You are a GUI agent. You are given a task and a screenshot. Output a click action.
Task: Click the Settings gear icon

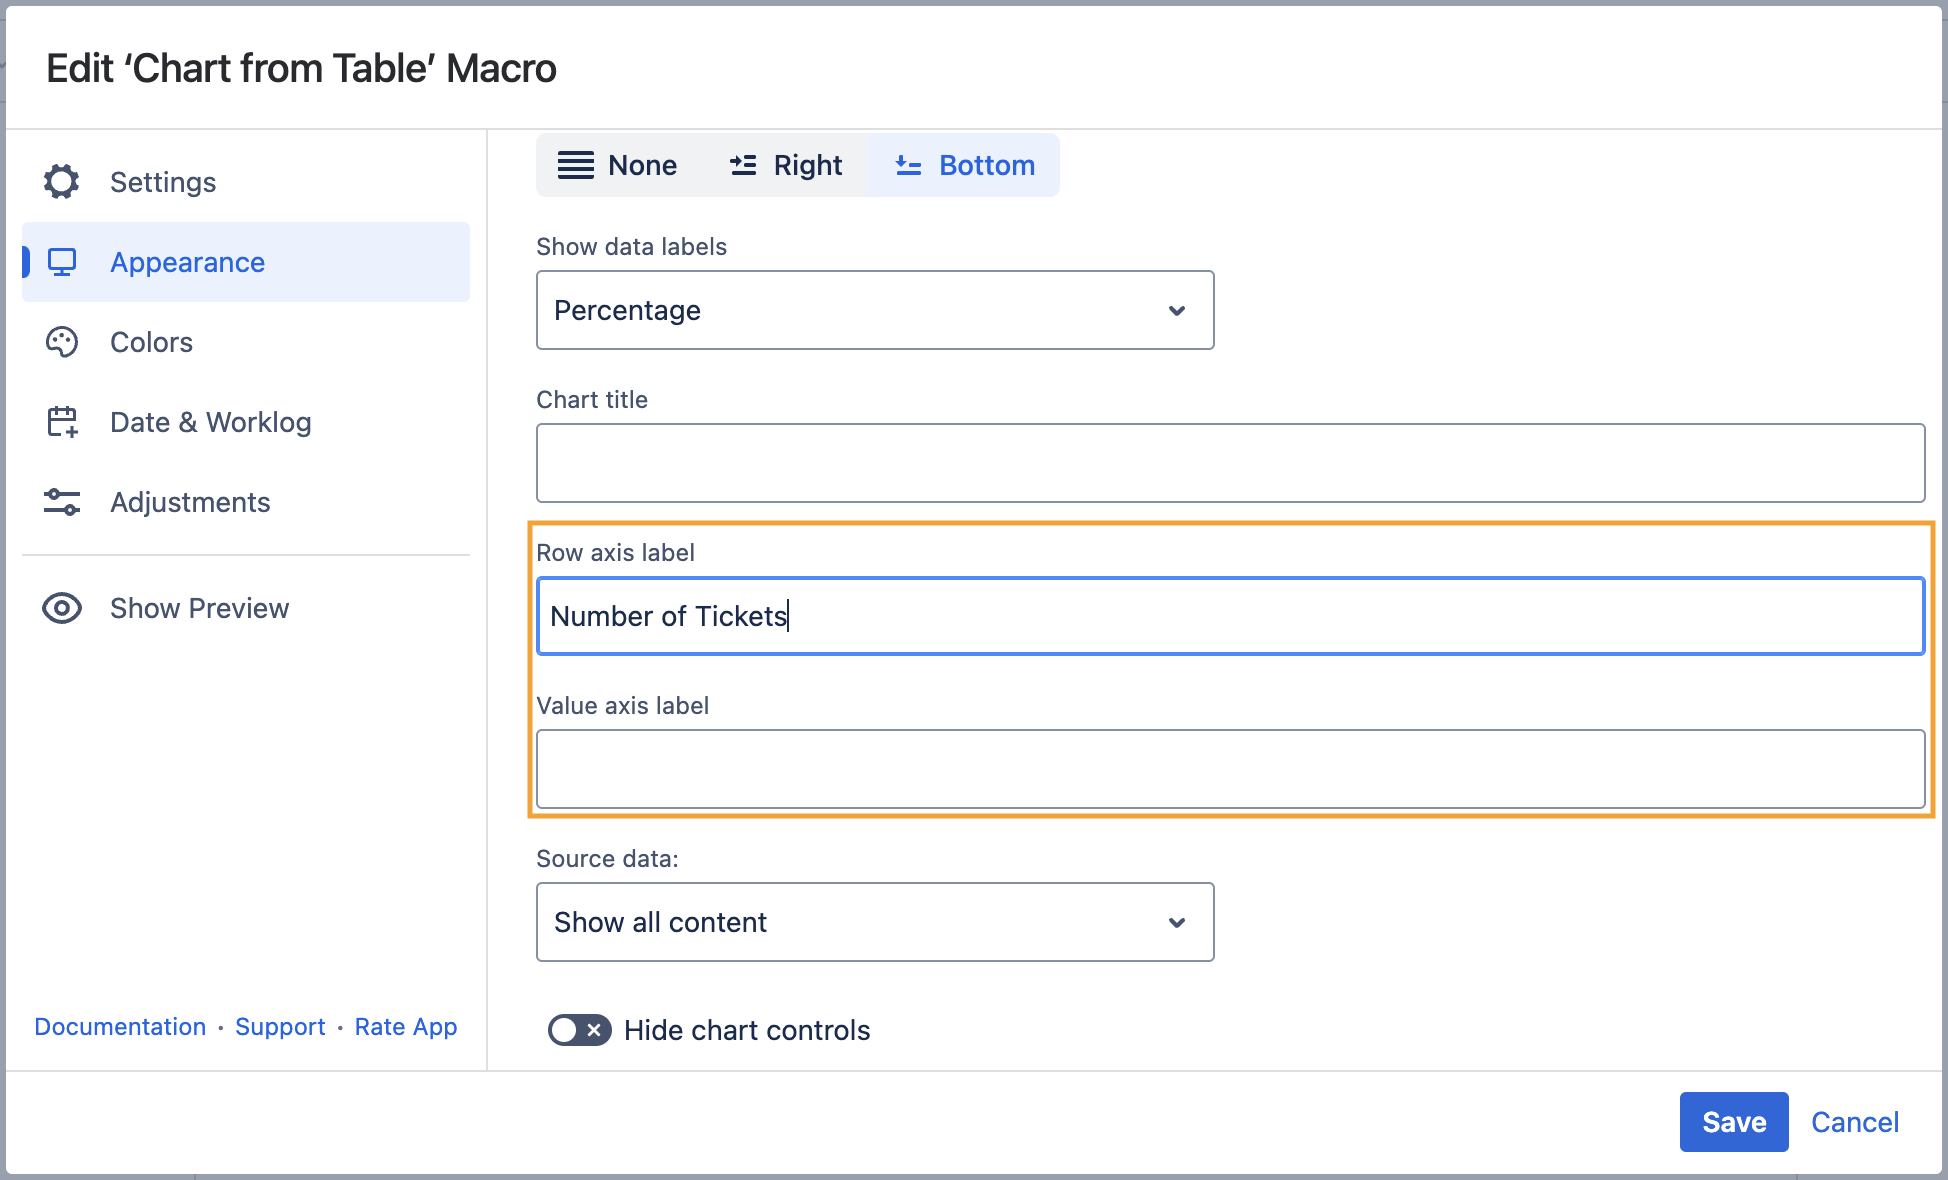pyautogui.click(x=62, y=182)
